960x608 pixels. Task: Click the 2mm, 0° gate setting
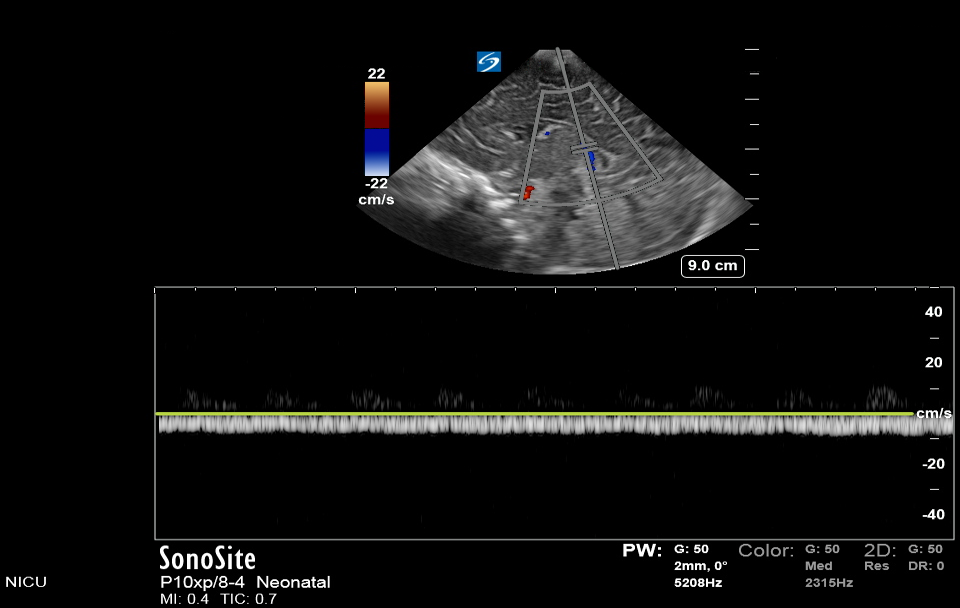coord(701,565)
